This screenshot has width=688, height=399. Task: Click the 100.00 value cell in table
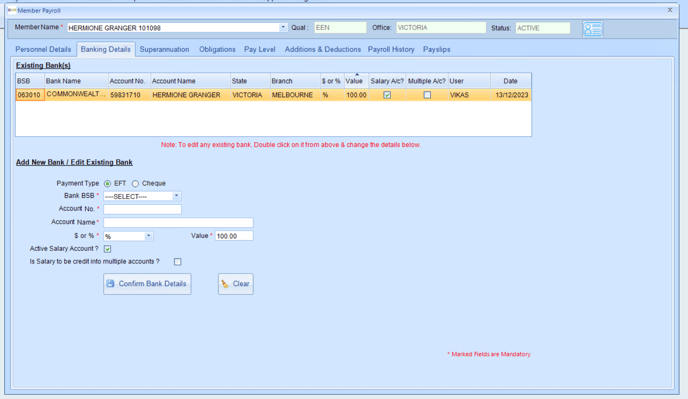click(x=356, y=95)
